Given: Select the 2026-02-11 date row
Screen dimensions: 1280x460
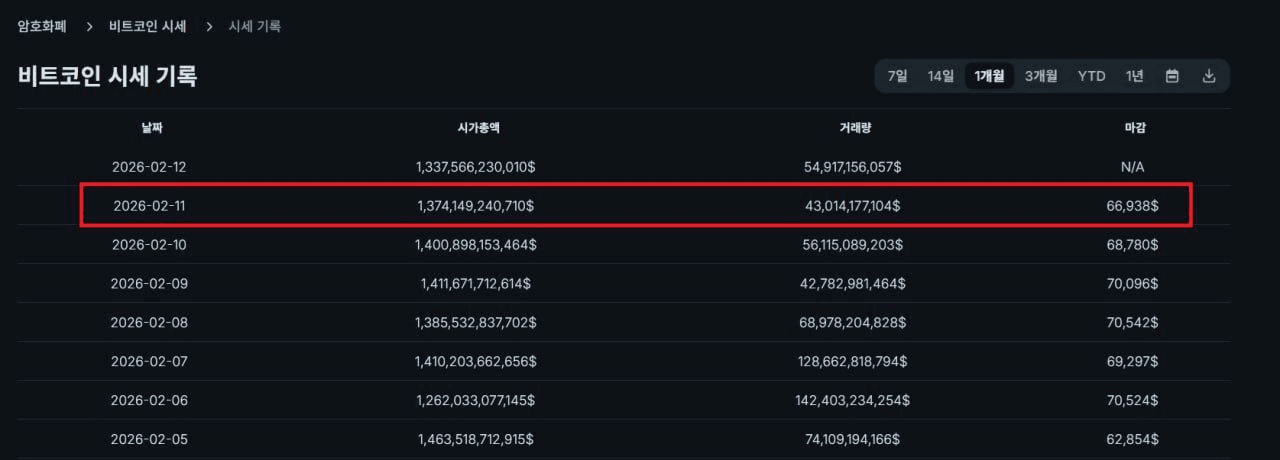Looking at the screenshot, I should [x=149, y=205].
